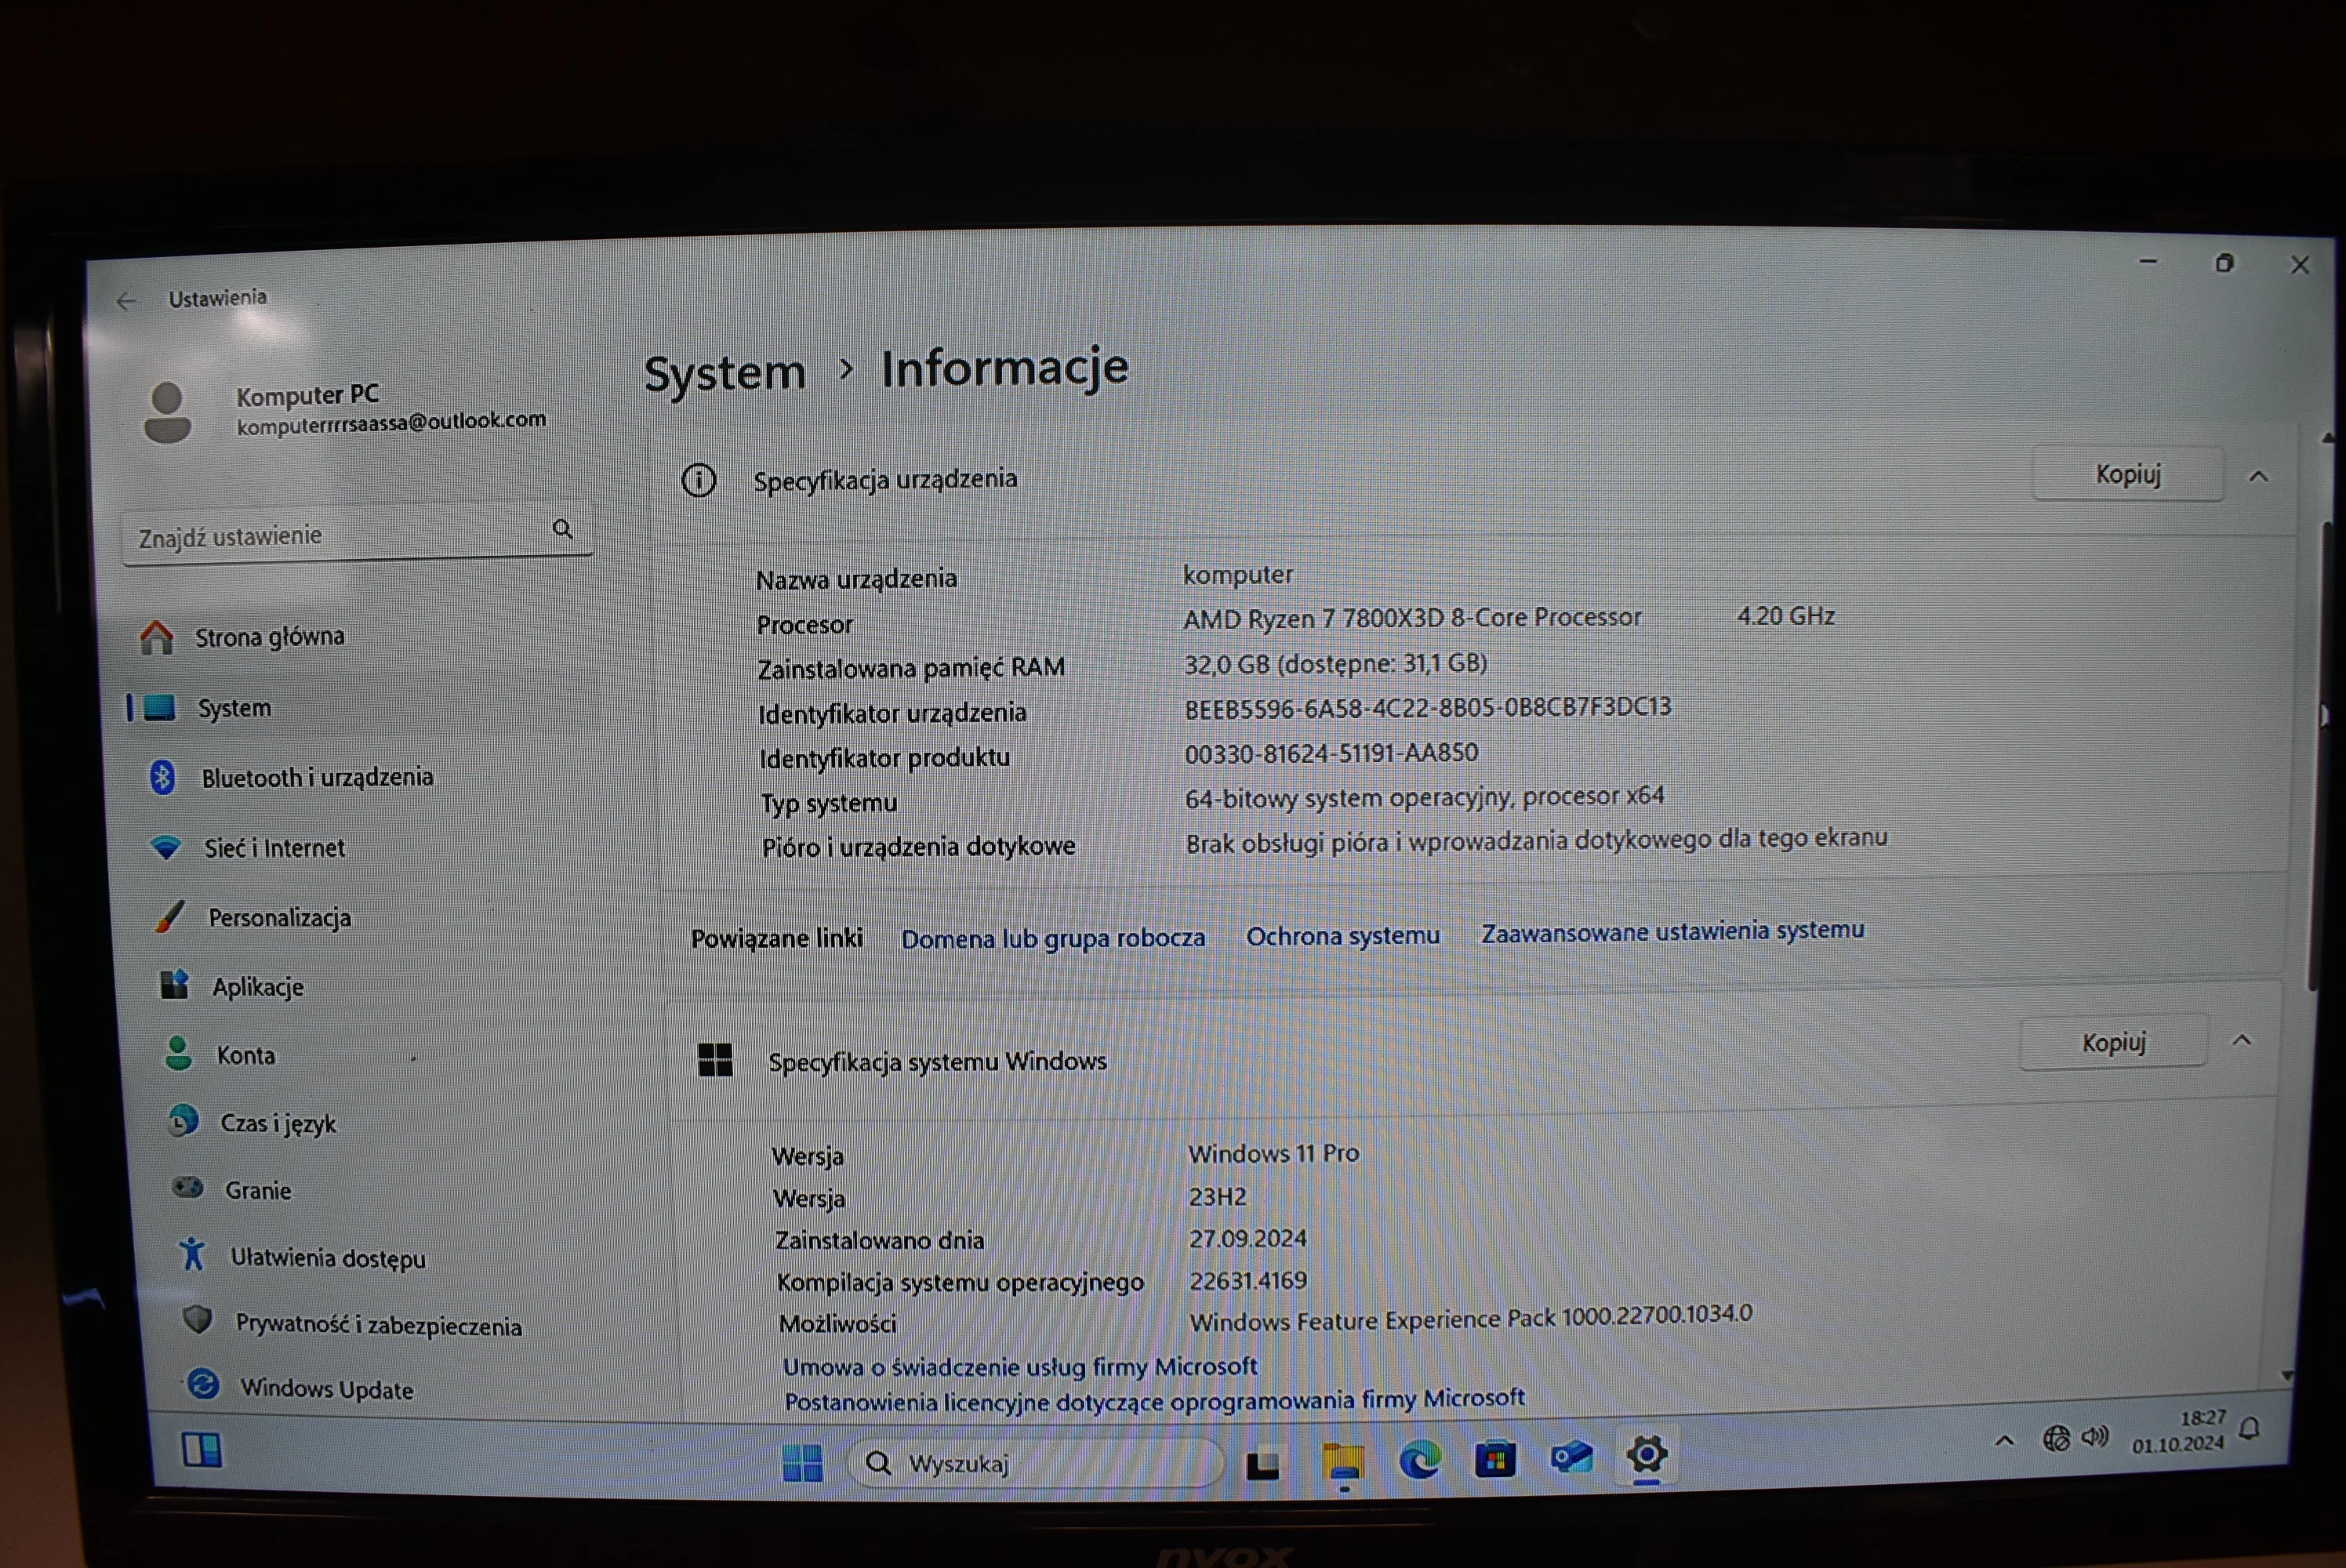Open Sieć i Internet section
Screen dimensions: 2346x1568
coord(274,848)
